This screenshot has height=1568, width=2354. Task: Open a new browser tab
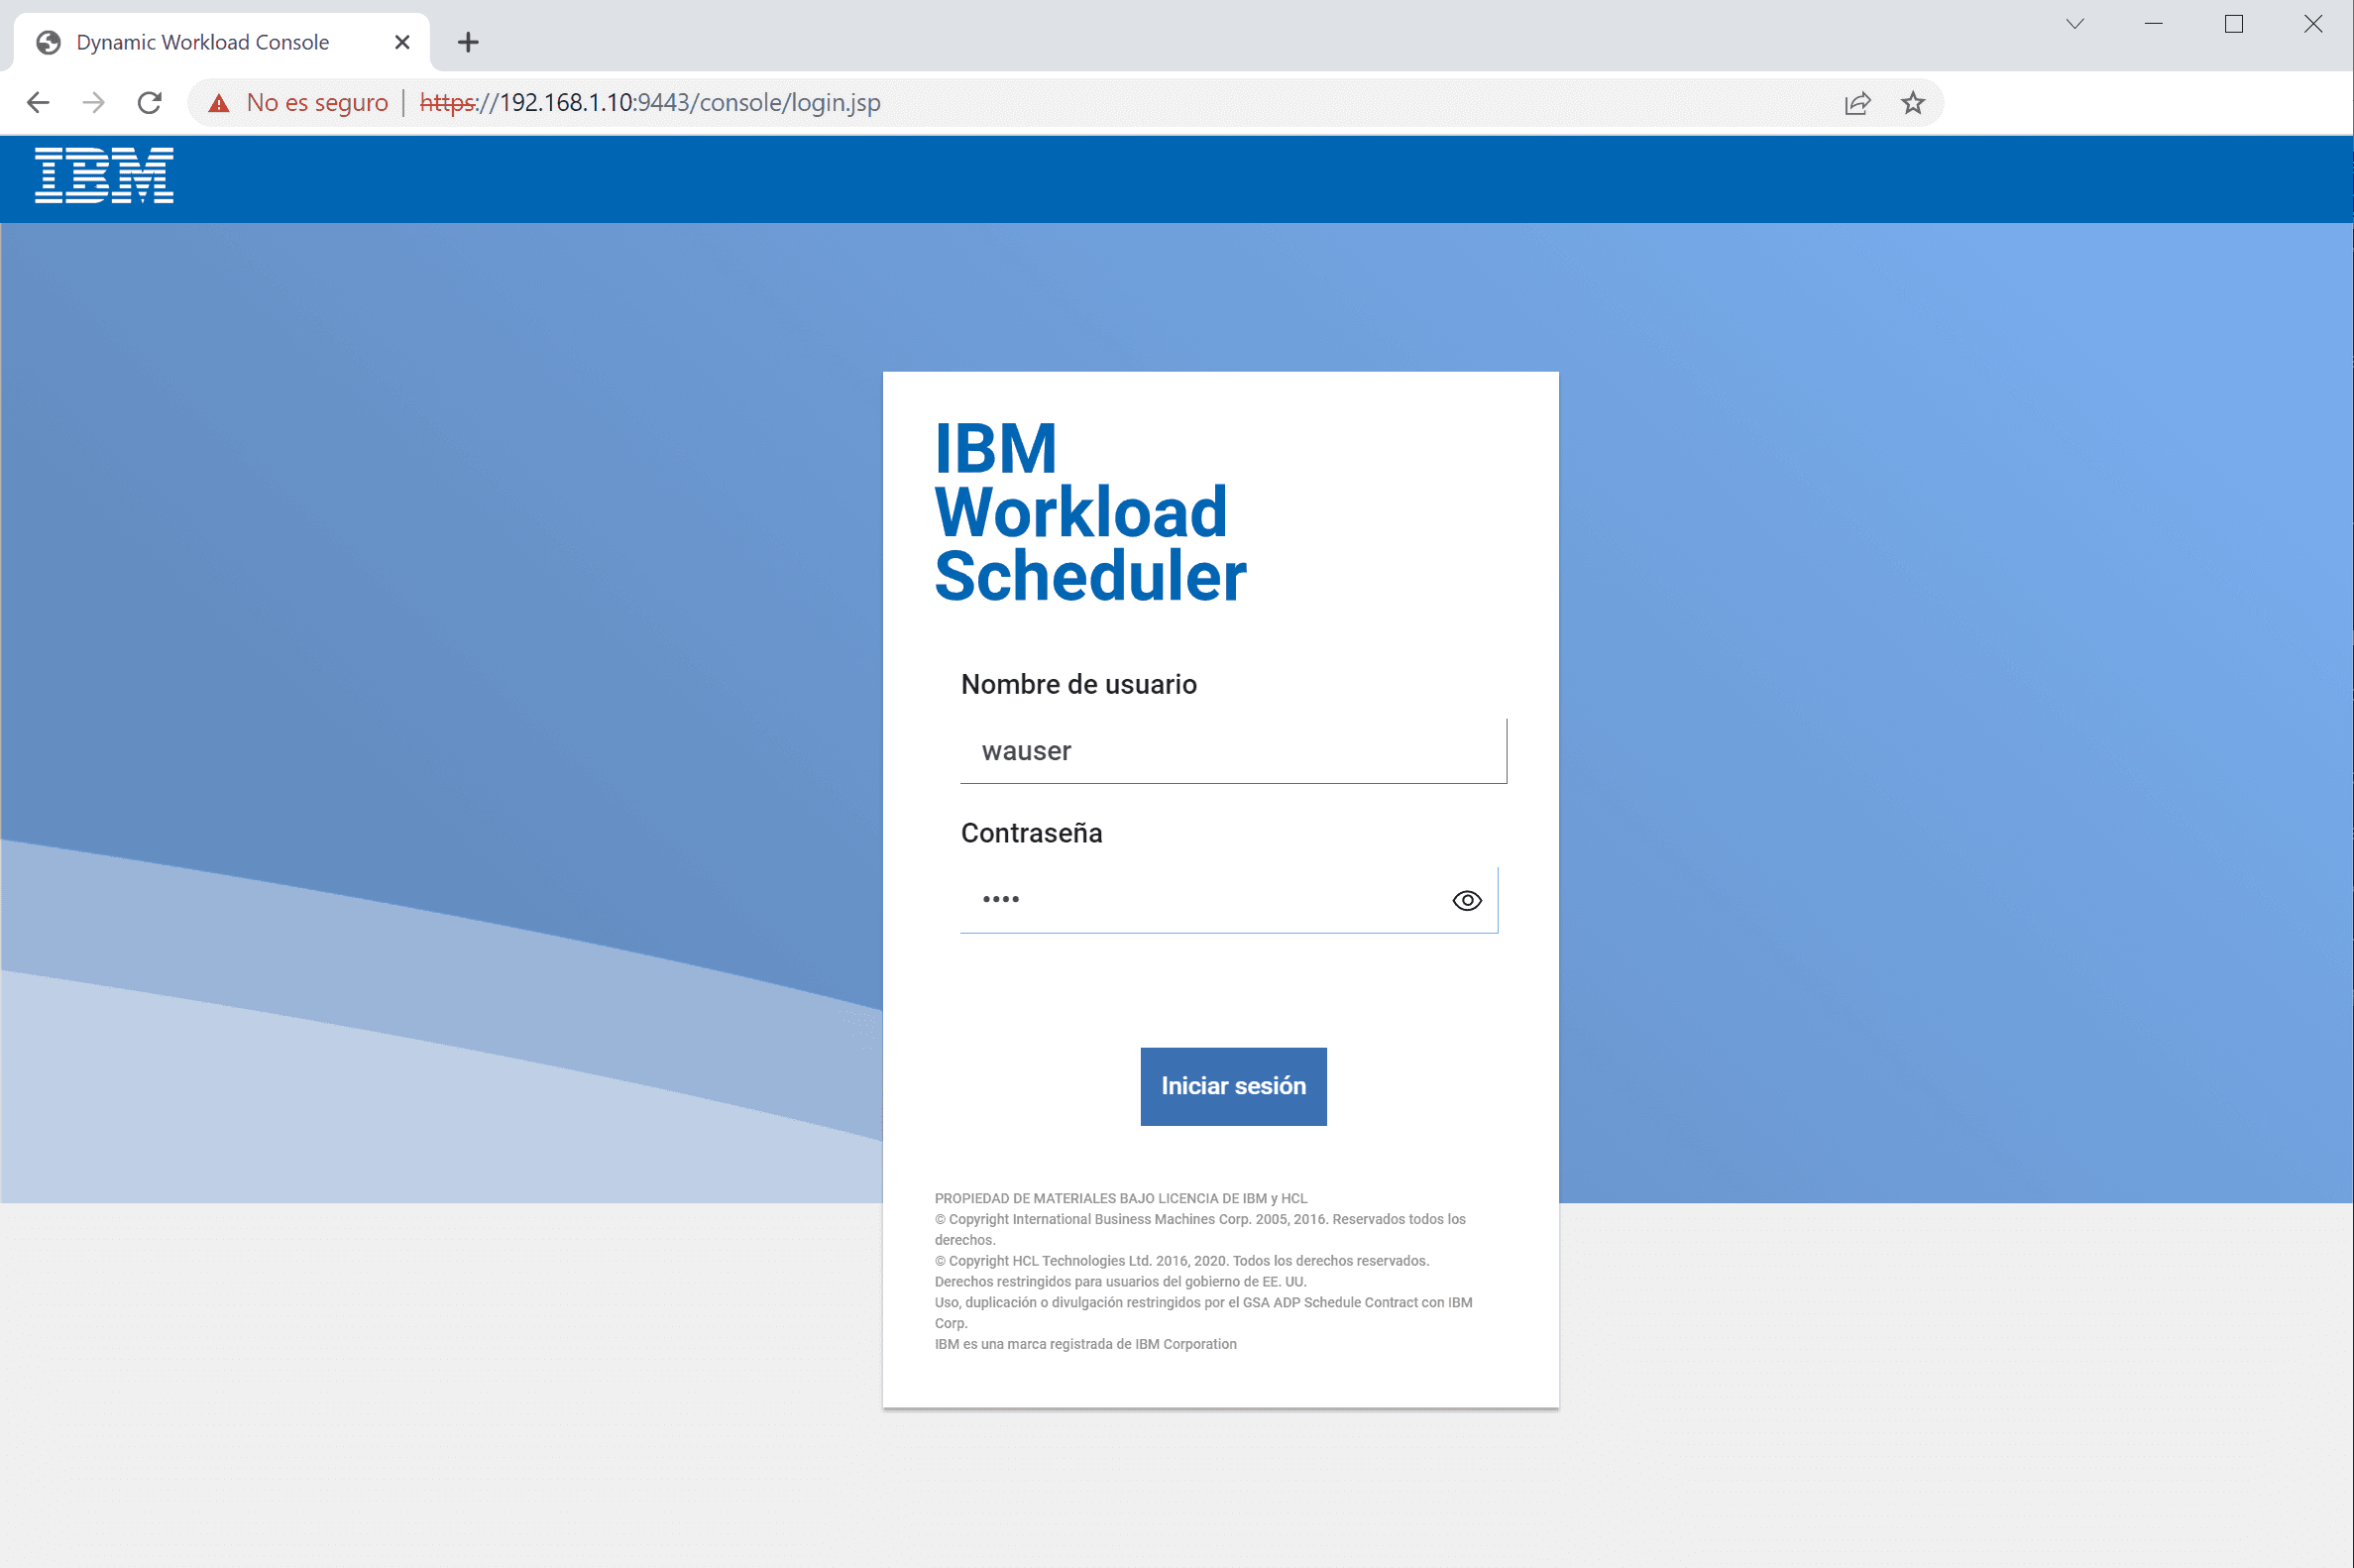point(468,42)
